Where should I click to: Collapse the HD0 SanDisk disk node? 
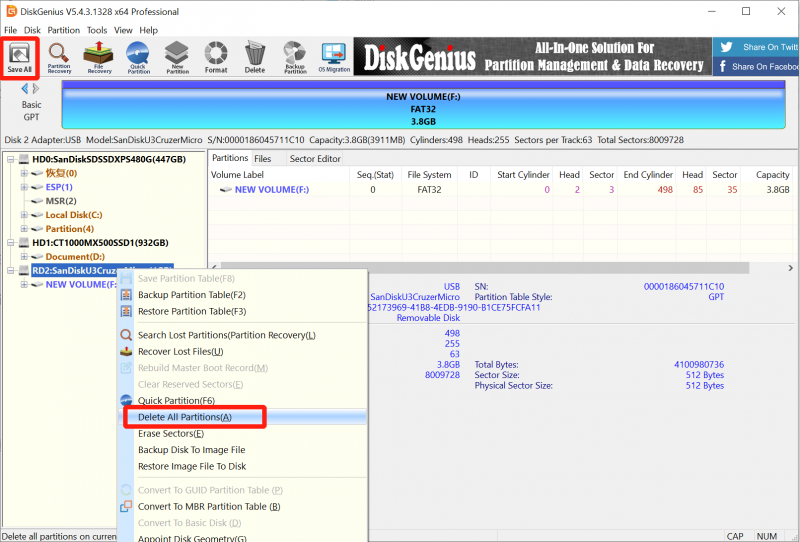click(x=10, y=159)
